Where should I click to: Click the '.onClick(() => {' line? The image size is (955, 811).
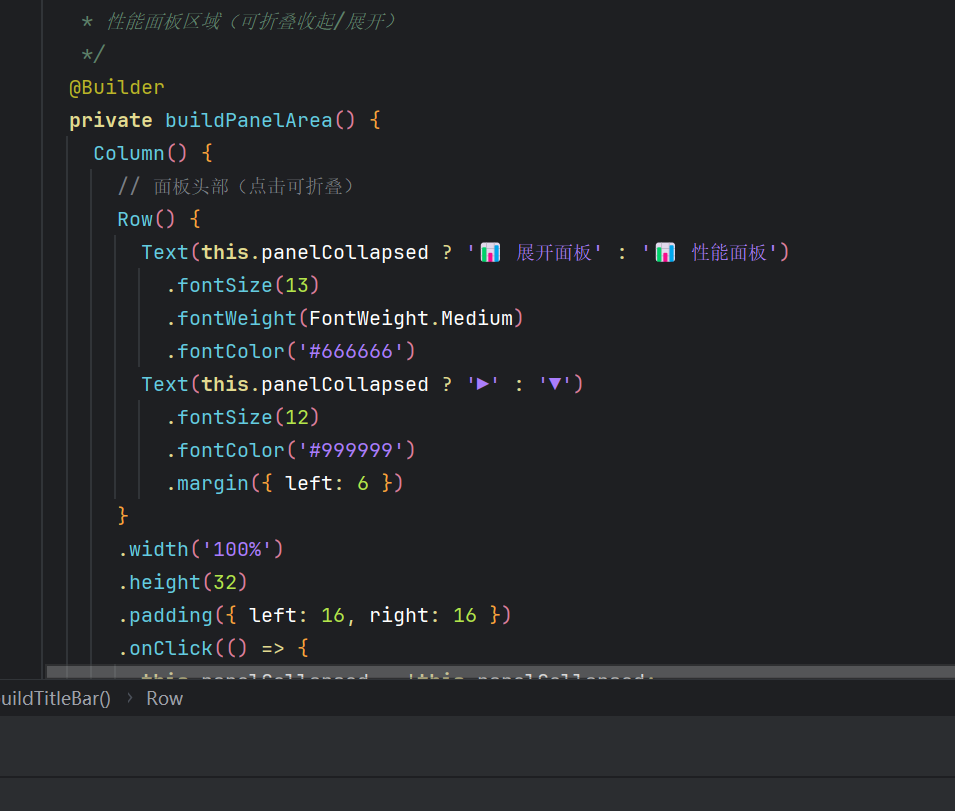[213, 648]
